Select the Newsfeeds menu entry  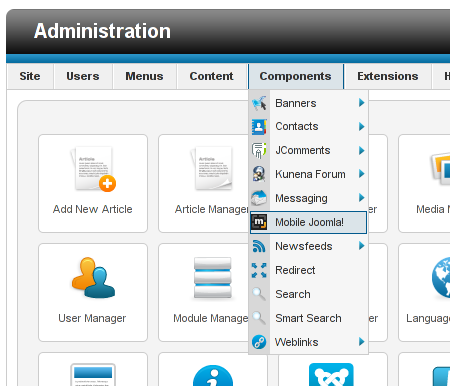pos(308,246)
